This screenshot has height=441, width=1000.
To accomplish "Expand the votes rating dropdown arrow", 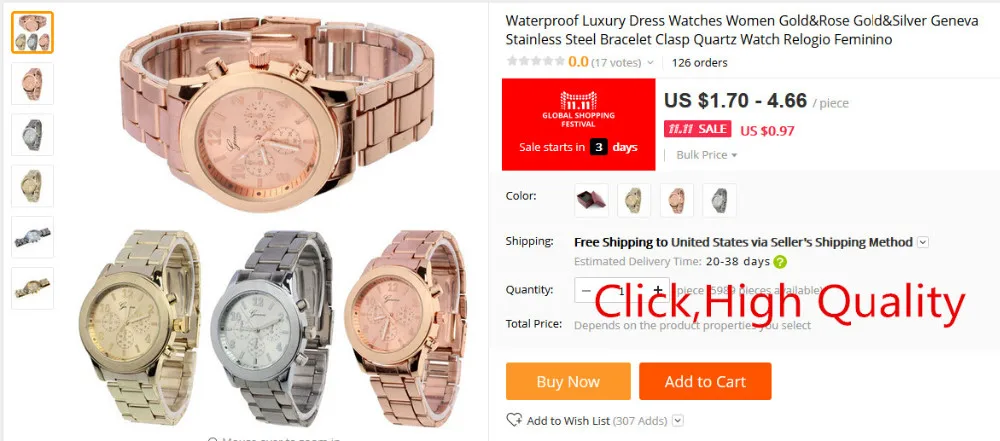I will pyautogui.click(x=650, y=63).
